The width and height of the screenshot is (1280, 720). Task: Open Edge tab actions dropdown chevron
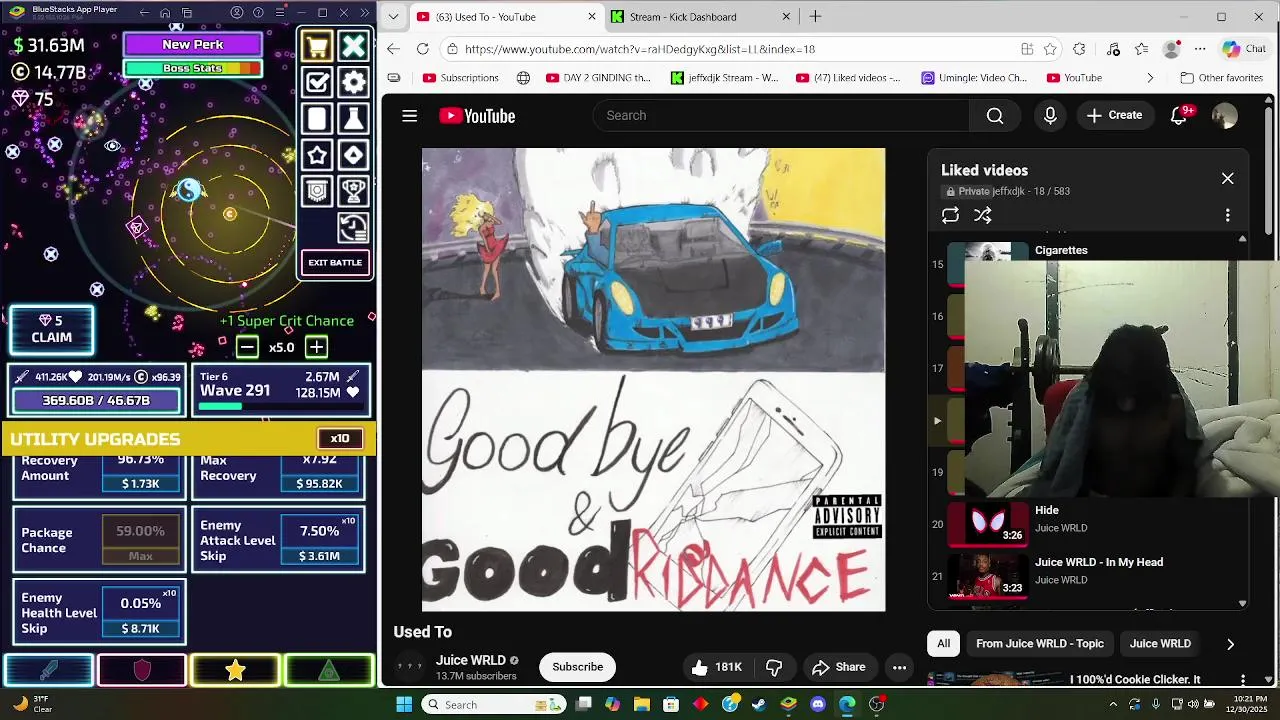pos(394,17)
